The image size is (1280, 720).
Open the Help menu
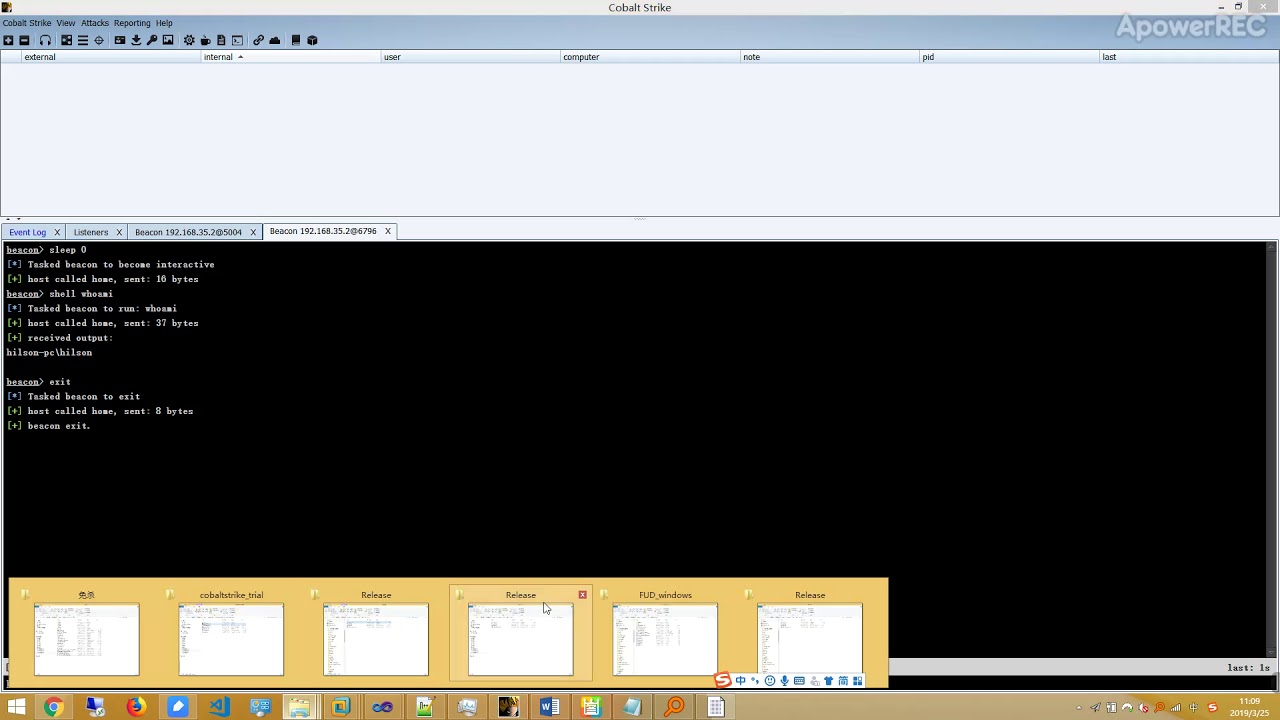[x=164, y=23]
